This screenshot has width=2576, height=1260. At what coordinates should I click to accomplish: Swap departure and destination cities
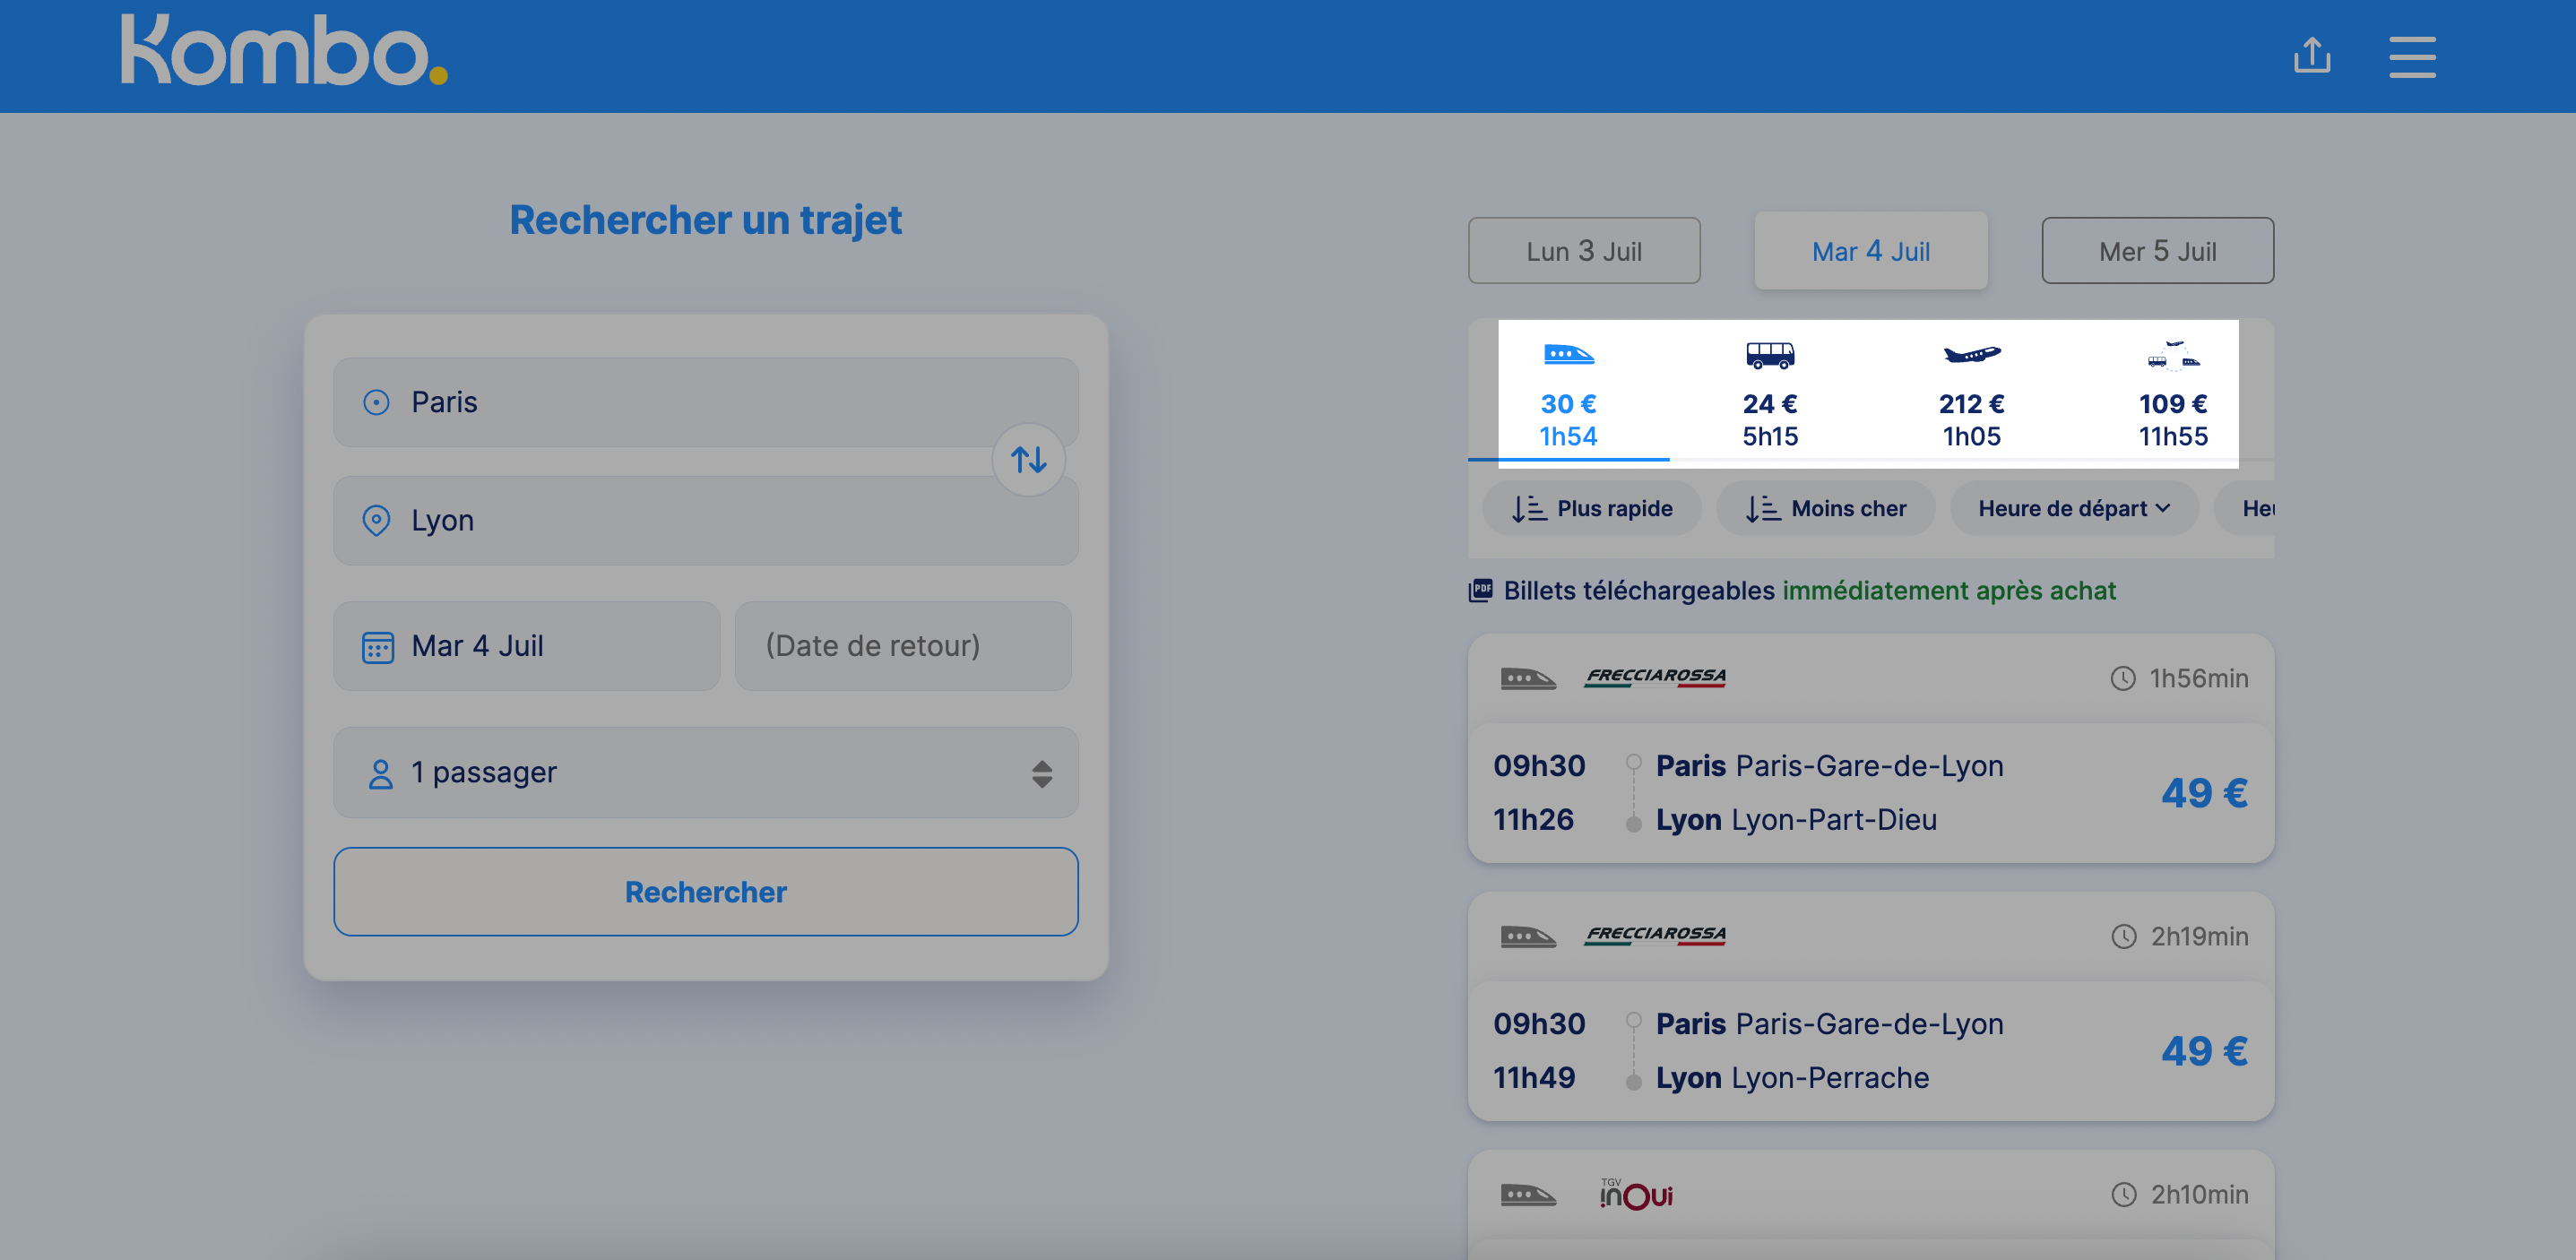click(1028, 460)
